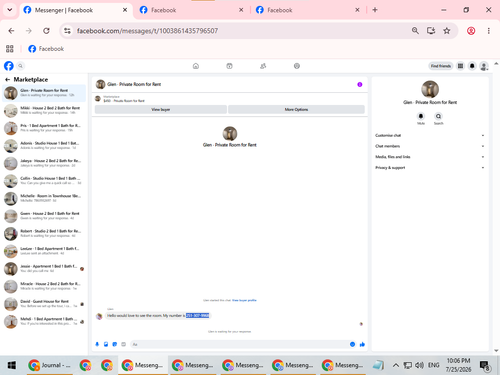Click the More Options button
This screenshot has height=375, width=500.
(x=296, y=109)
